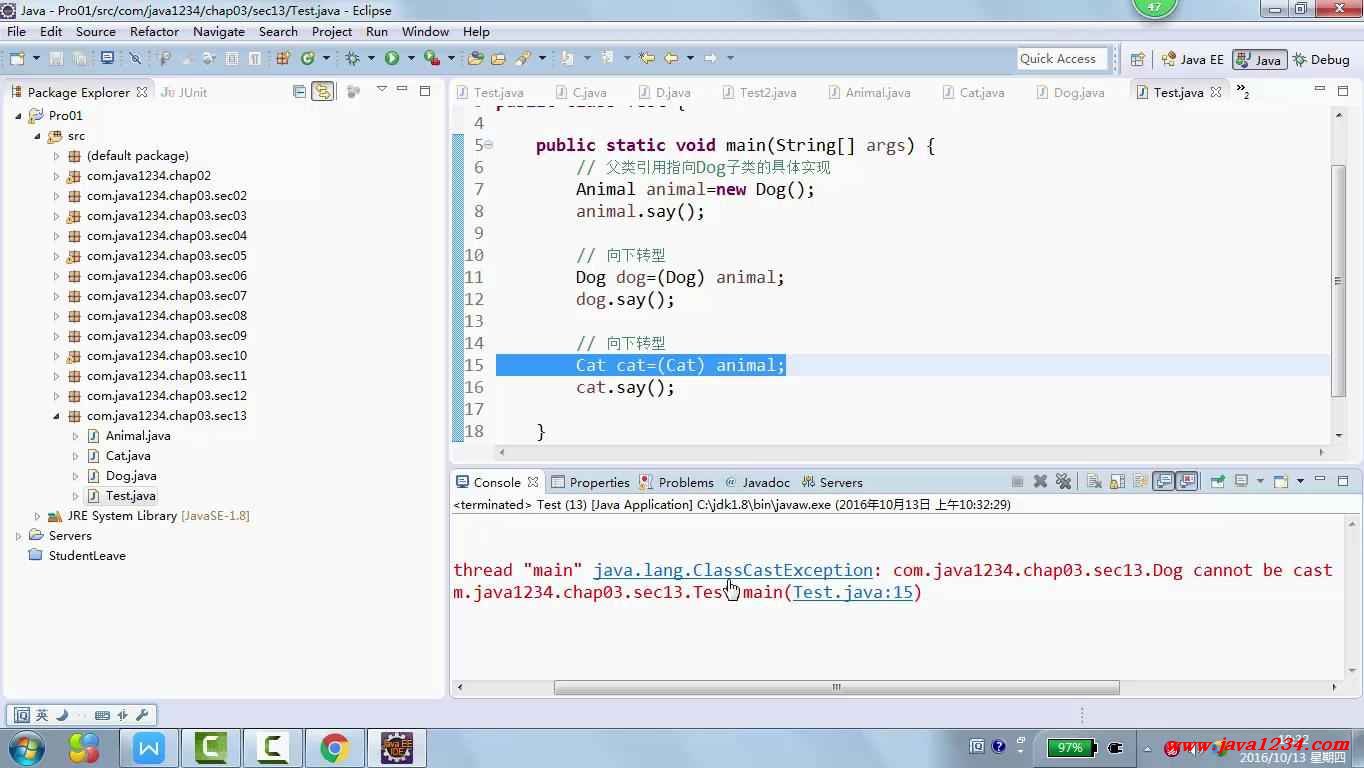Toggle Pin Console

pyautogui.click(x=1217, y=481)
